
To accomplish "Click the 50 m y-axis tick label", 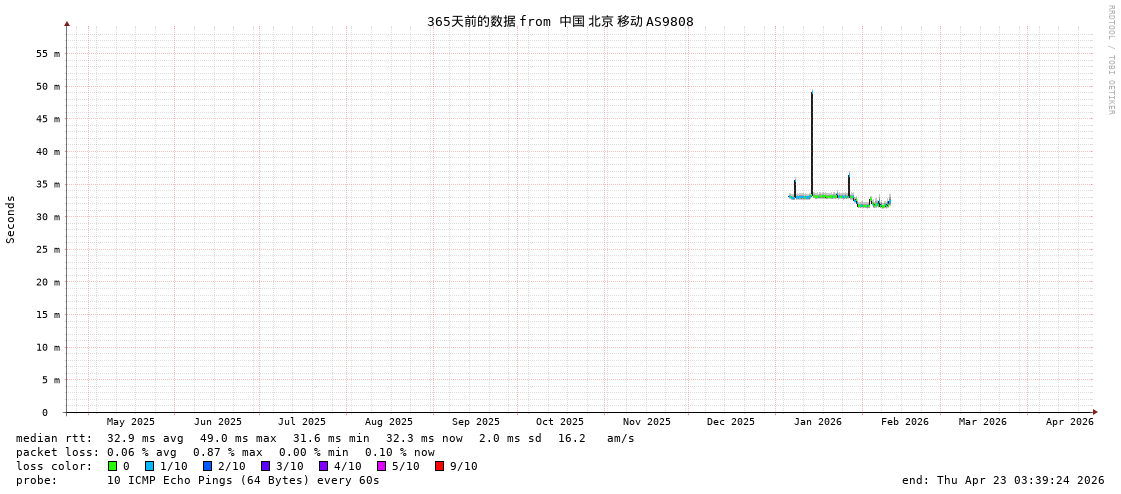I will (49, 87).
